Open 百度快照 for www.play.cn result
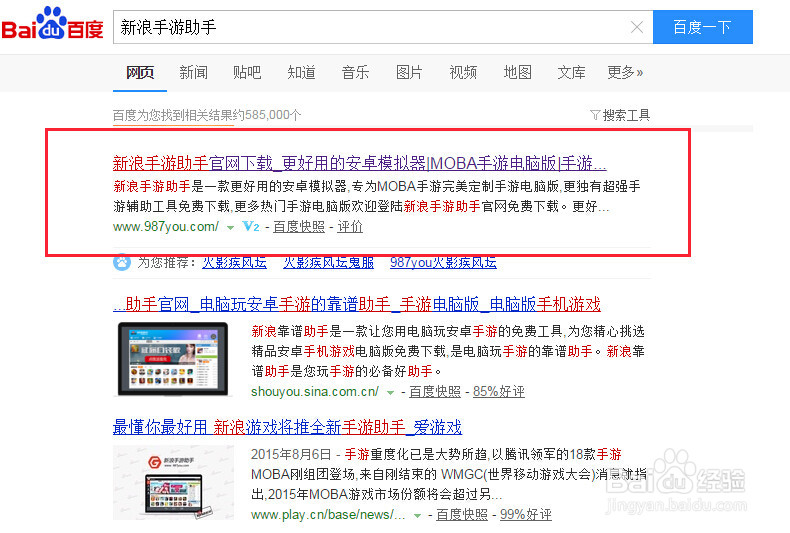The height and width of the screenshot is (533, 790). (x=462, y=514)
